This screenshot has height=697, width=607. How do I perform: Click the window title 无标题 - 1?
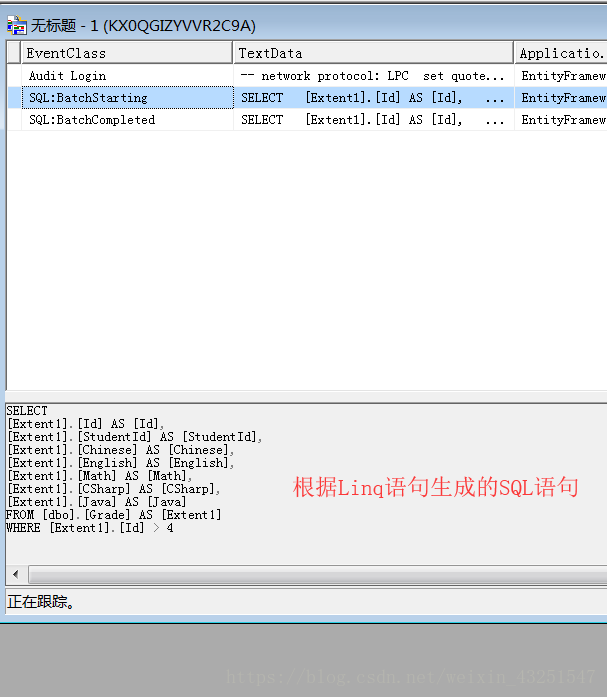[x=143, y=26]
